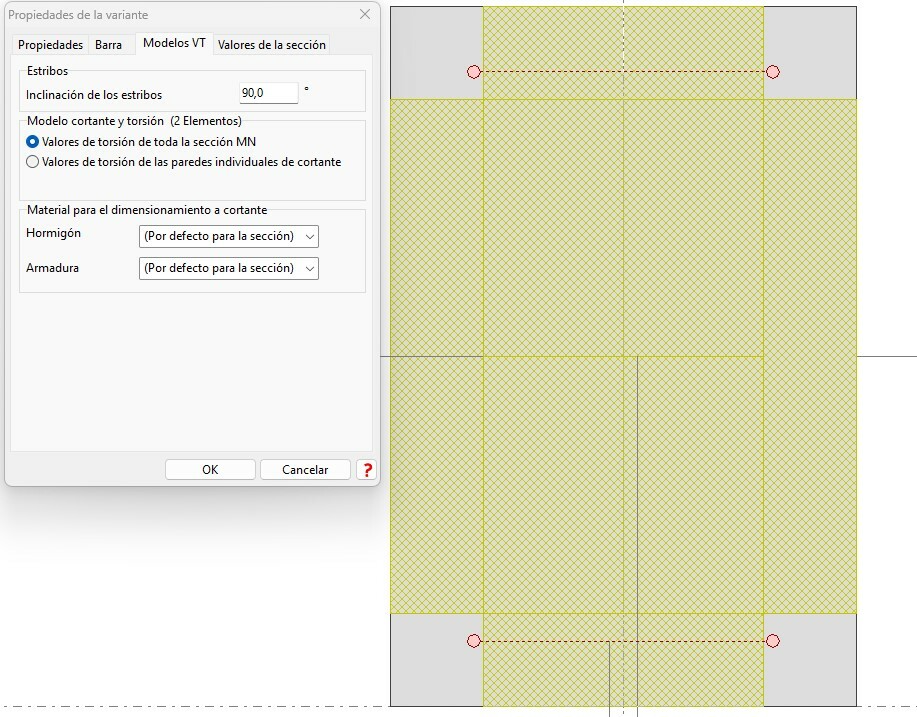
Task: Expand the Armadura material dropdown
Action: pos(228,268)
